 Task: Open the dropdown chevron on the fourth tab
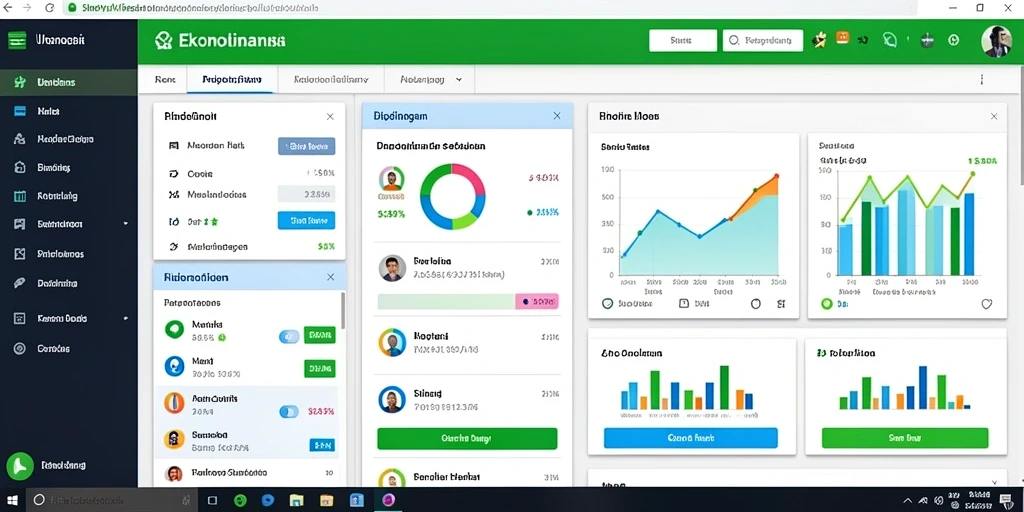pyautogui.click(x=458, y=80)
